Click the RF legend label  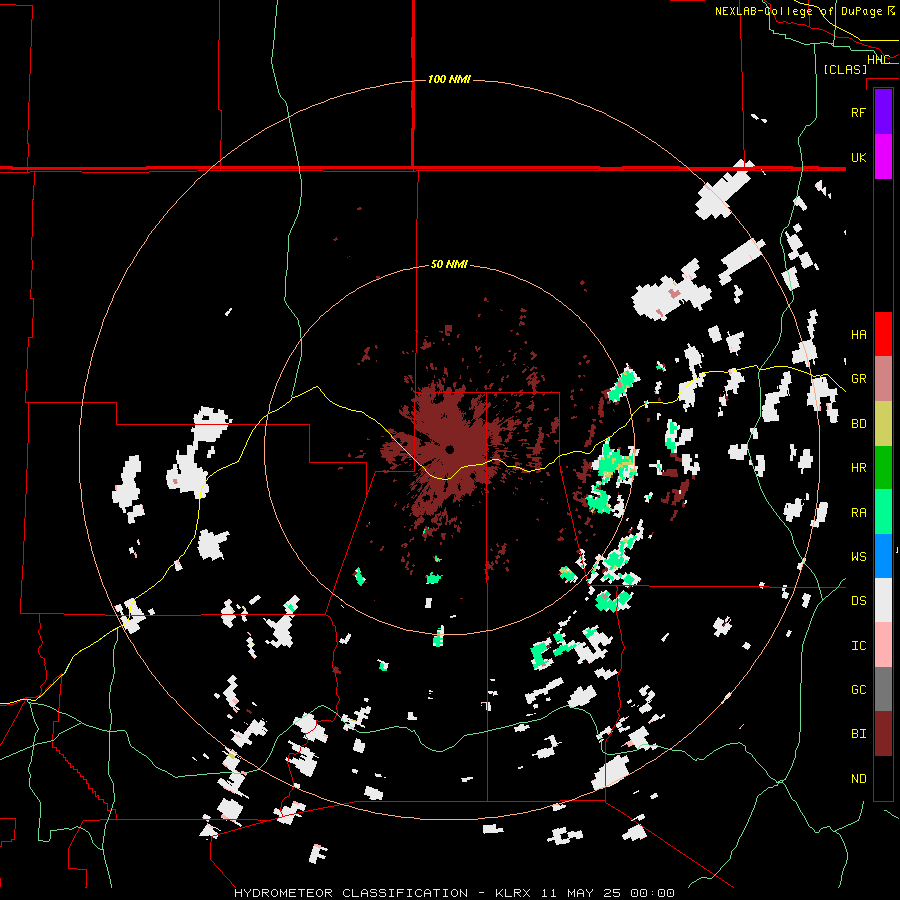coord(858,112)
